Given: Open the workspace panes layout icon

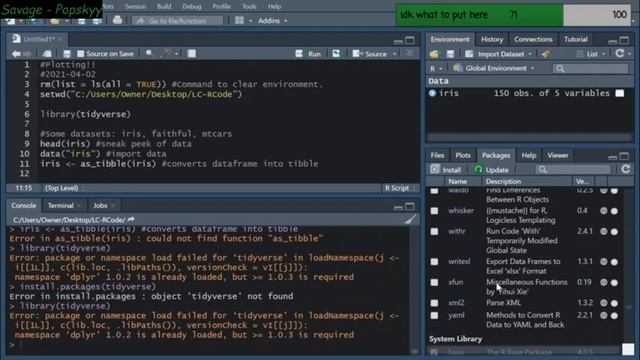Looking at the screenshot, I should (239, 20).
